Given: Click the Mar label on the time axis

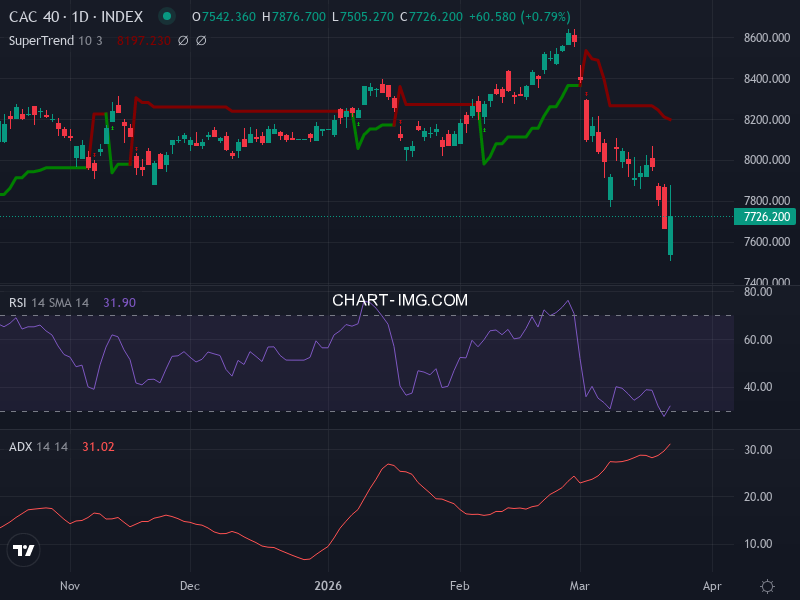Looking at the screenshot, I should pyautogui.click(x=578, y=586).
